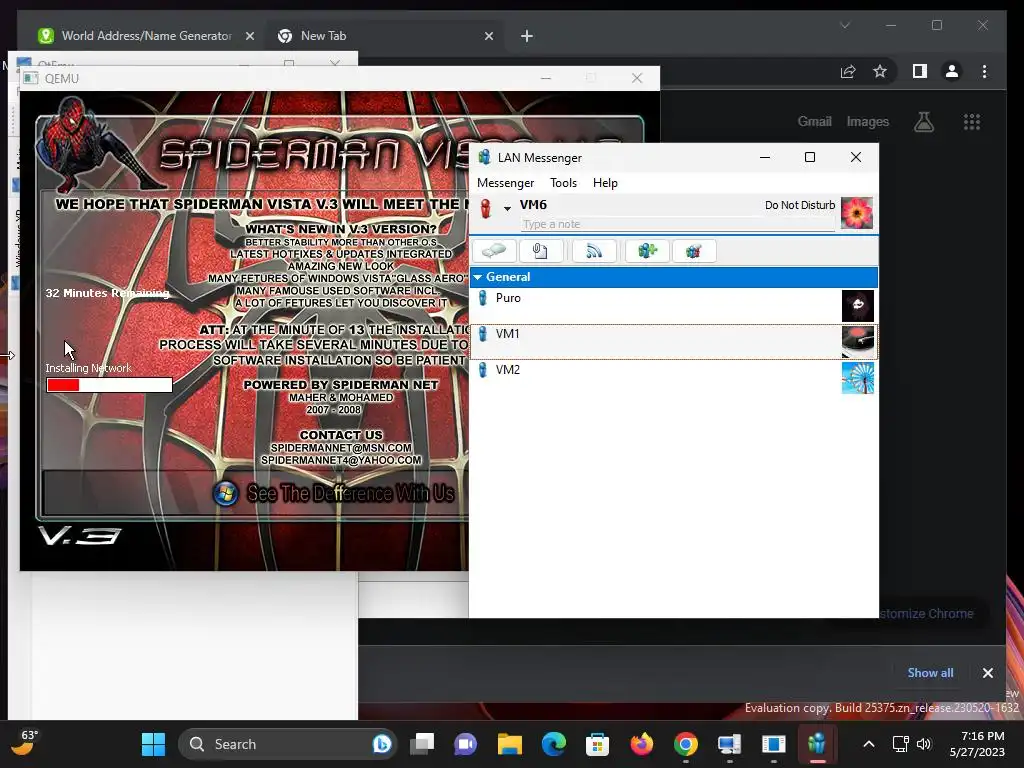Select the VM1 contact row

(x=673, y=342)
